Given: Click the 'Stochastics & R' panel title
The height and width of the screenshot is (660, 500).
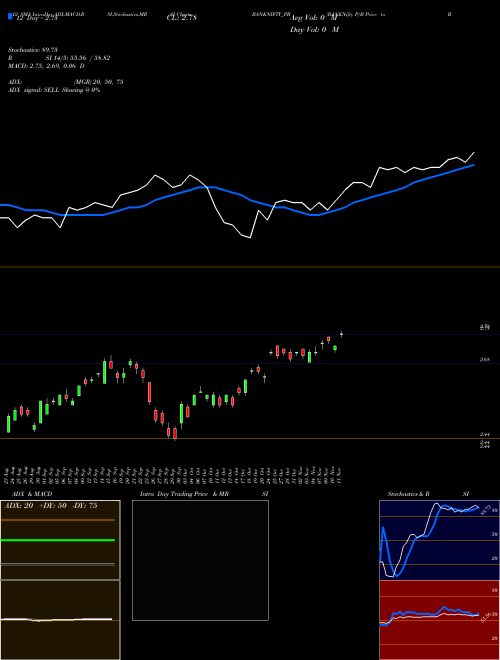Looking at the screenshot, I should [x=409, y=494].
